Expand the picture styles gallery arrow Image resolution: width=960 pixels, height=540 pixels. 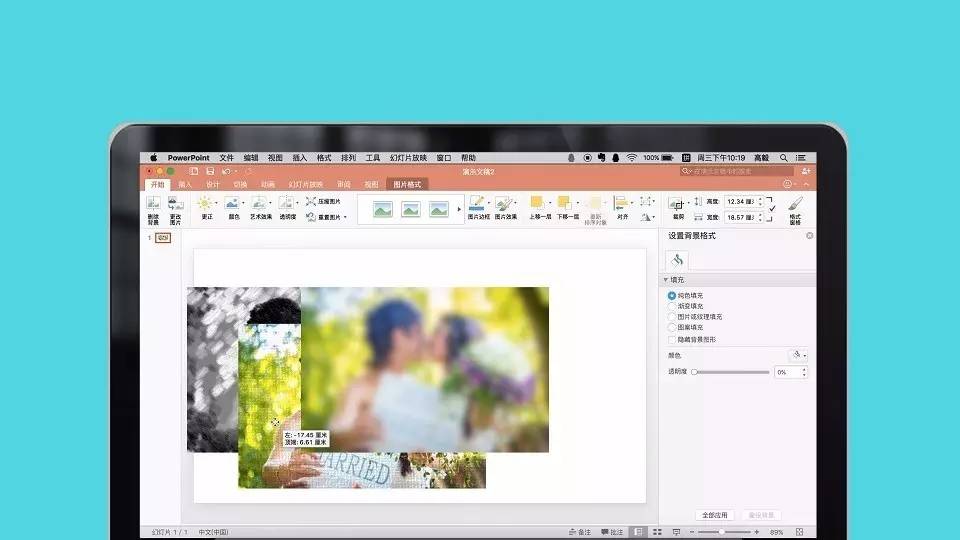[459, 209]
